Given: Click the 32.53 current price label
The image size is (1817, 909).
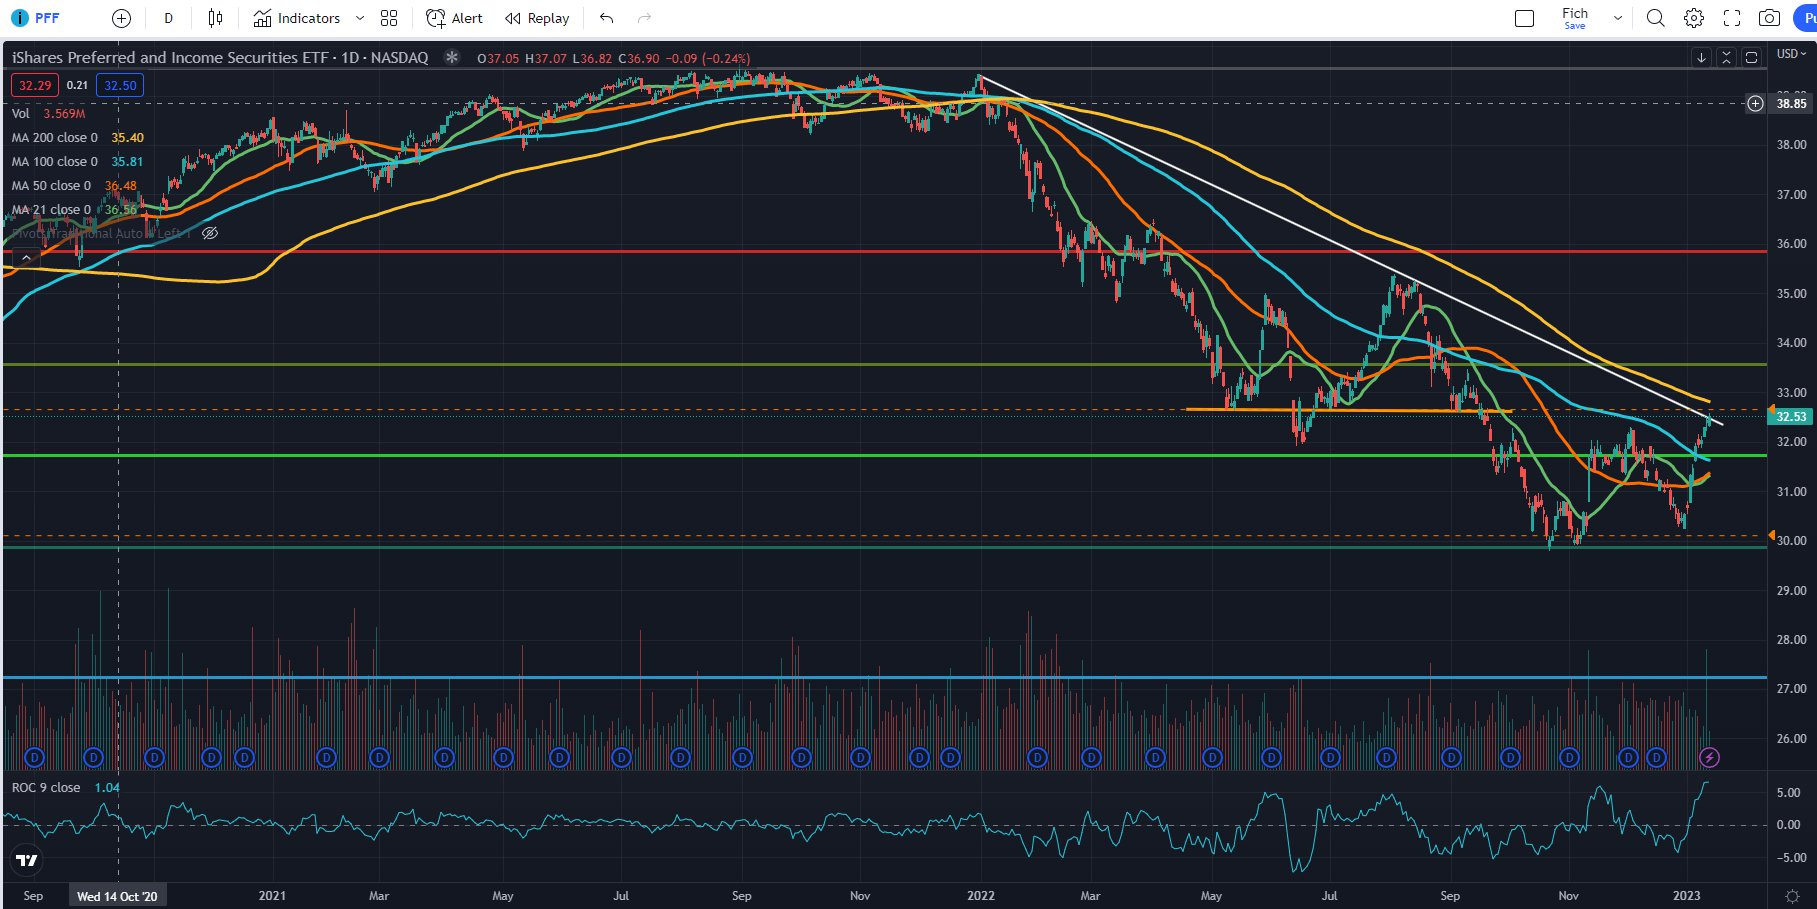Looking at the screenshot, I should (1791, 416).
